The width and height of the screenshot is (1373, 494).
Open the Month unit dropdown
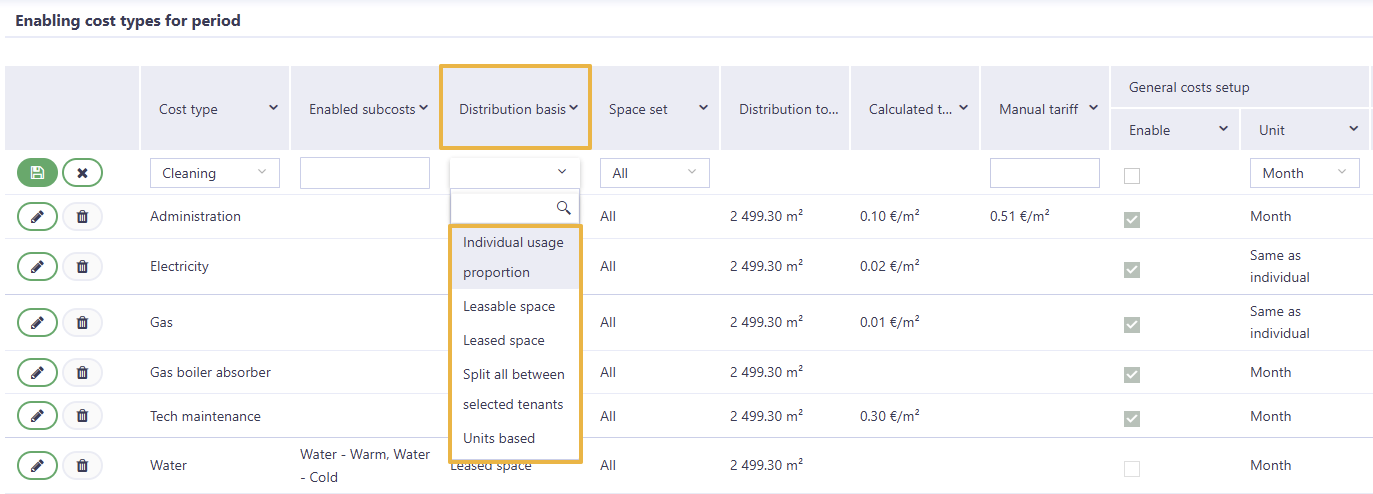(x=1305, y=173)
